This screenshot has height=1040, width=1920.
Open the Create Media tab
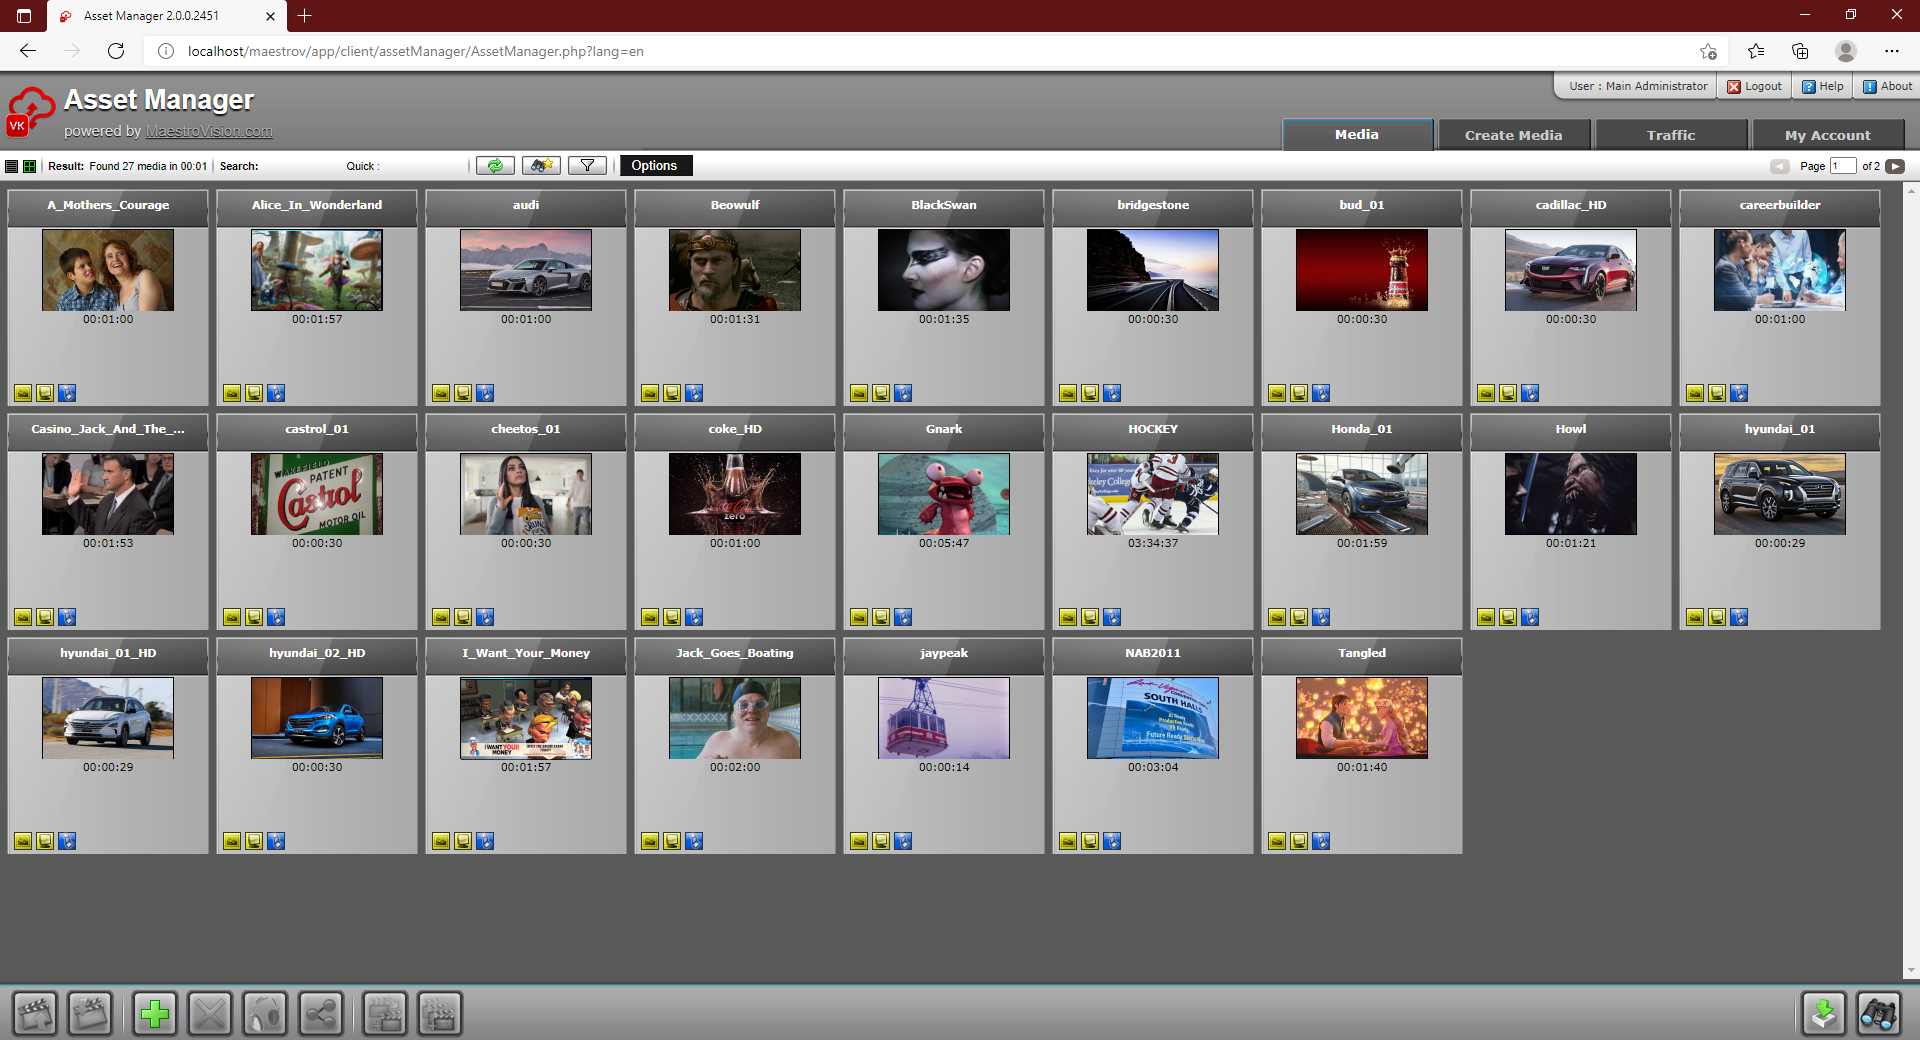pos(1513,135)
